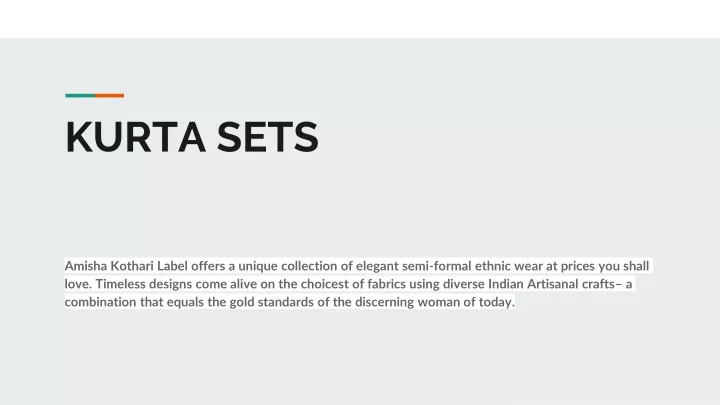Click the white header bar above slide
The height and width of the screenshot is (405, 720).
[360, 19]
